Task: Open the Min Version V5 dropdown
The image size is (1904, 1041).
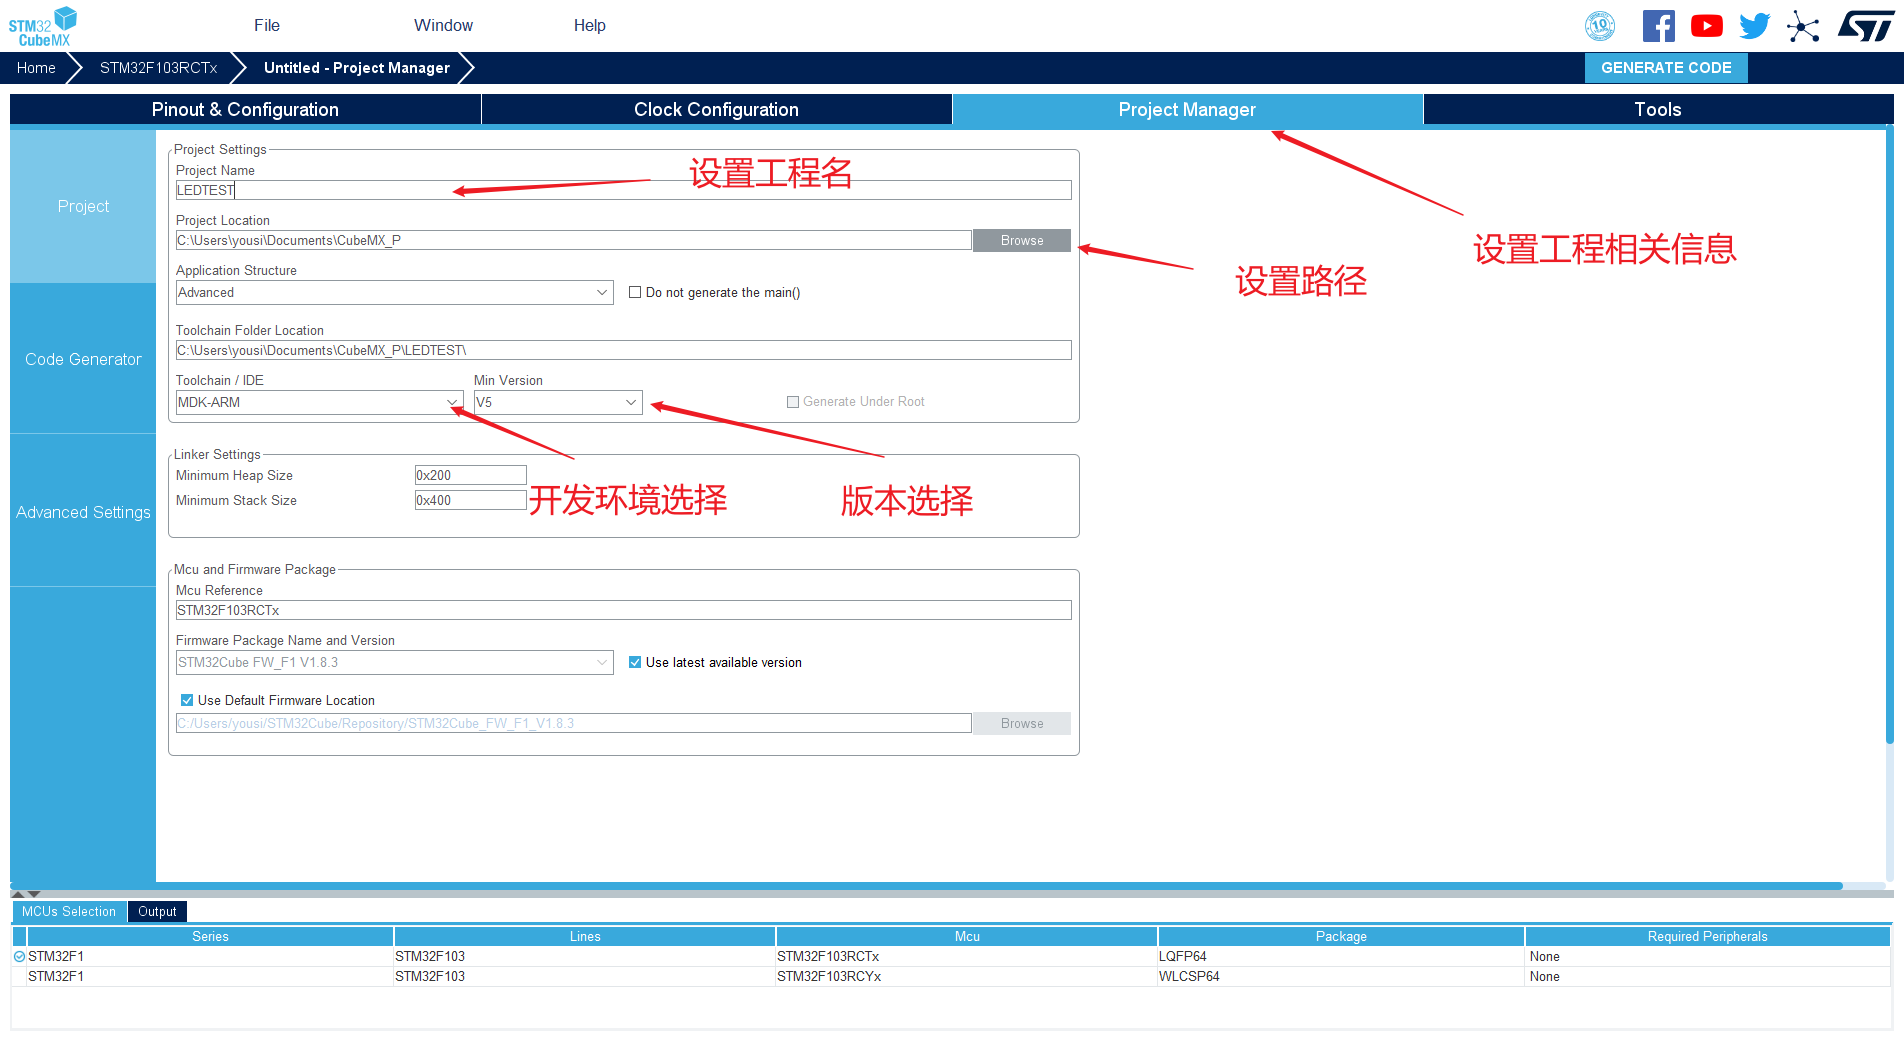Action: (558, 402)
